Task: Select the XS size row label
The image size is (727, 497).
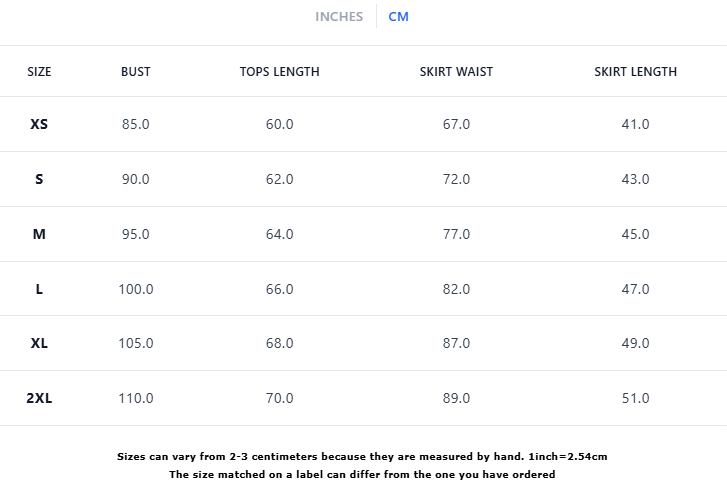Action: 39,125
